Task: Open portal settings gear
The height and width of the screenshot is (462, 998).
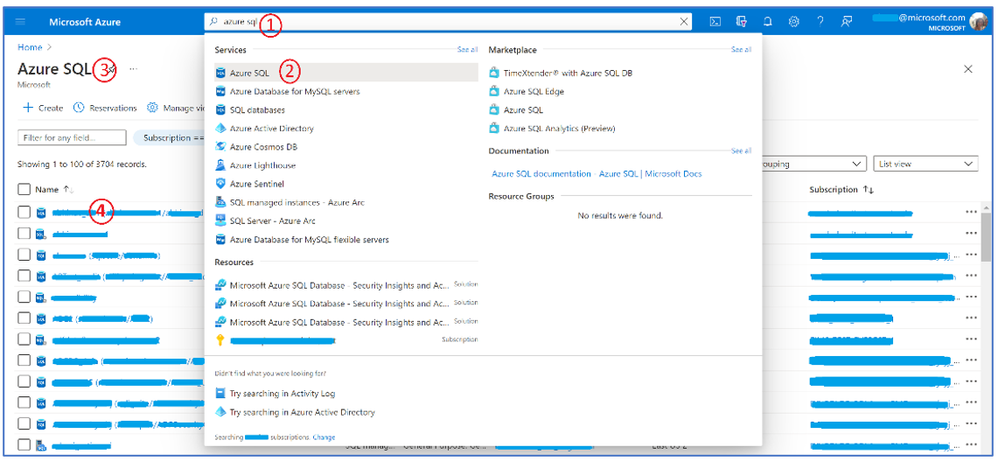Action: (794, 22)
